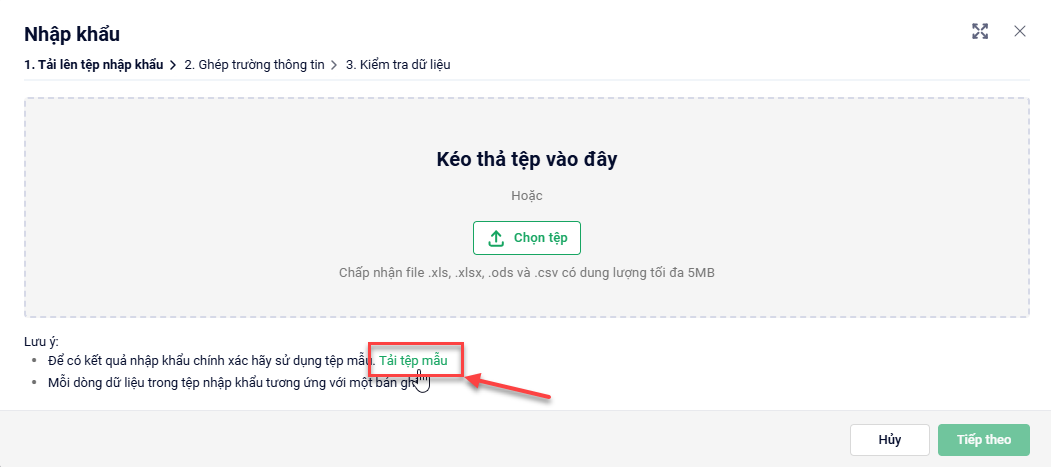Click the chevron after step 1

pyautogui.click(x=173, y=65)
